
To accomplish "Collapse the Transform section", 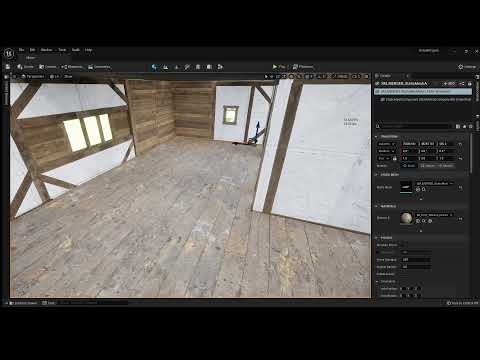I will click(x=377, y=137).
